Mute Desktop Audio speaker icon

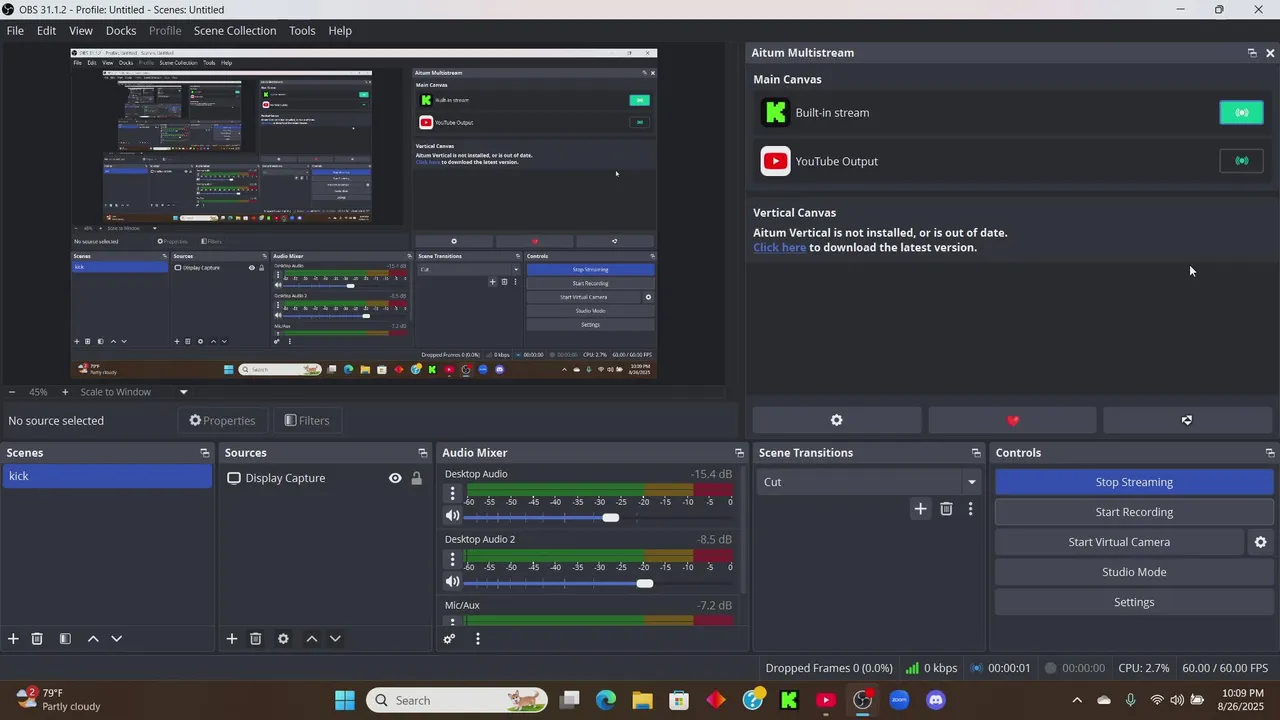coord(452,516)
